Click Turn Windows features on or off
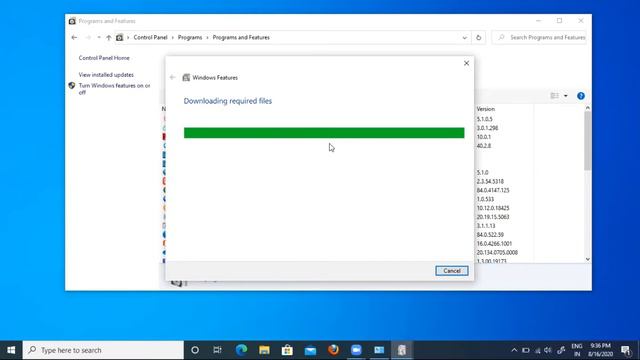The image size is (640, 360). [x=114, y=89]
